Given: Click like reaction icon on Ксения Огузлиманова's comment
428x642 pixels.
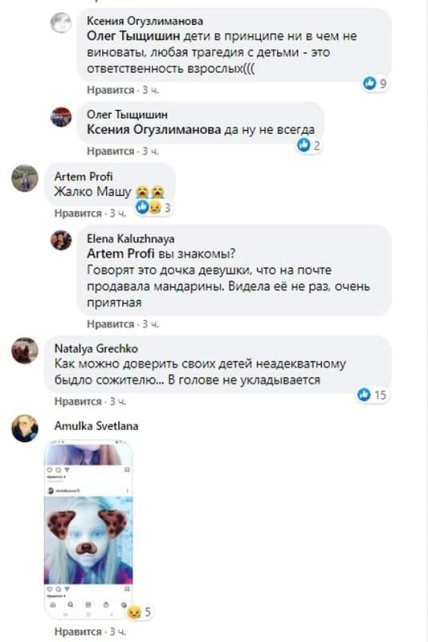Looking at the screenshot, I should [369, 83].
